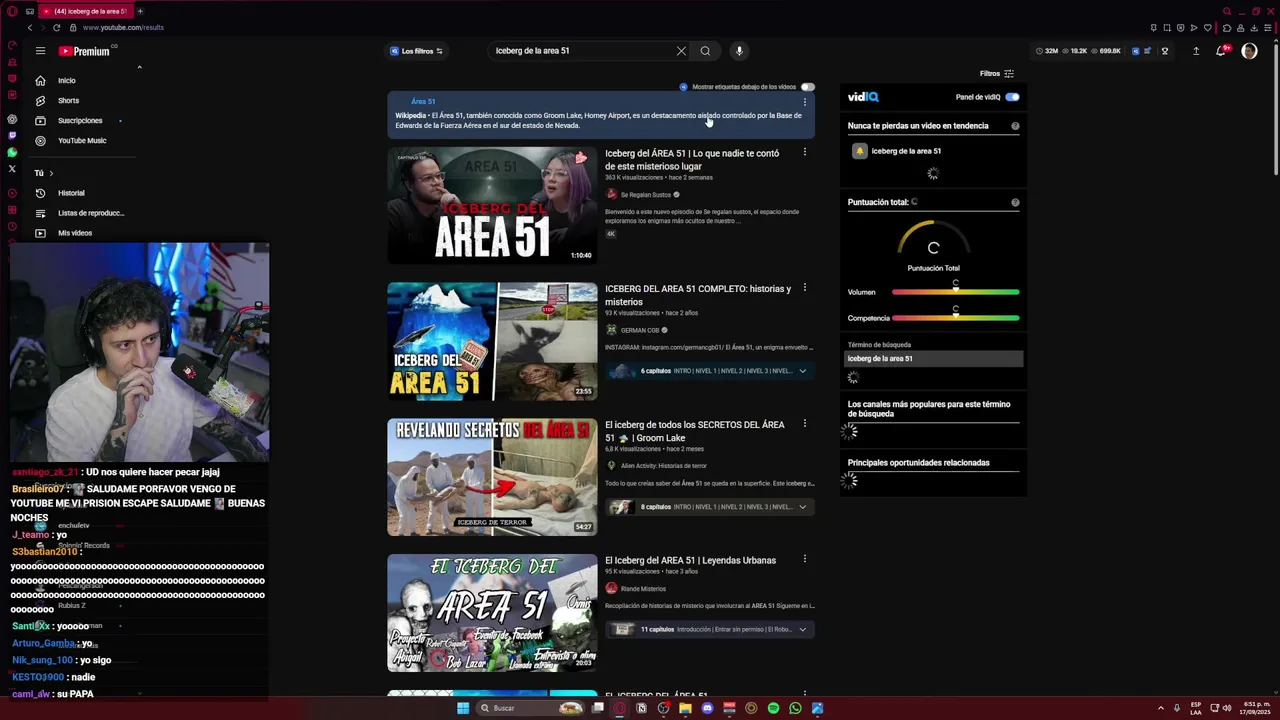Expand the 8 capítulos list for Groom Lake video

point(802,507)
